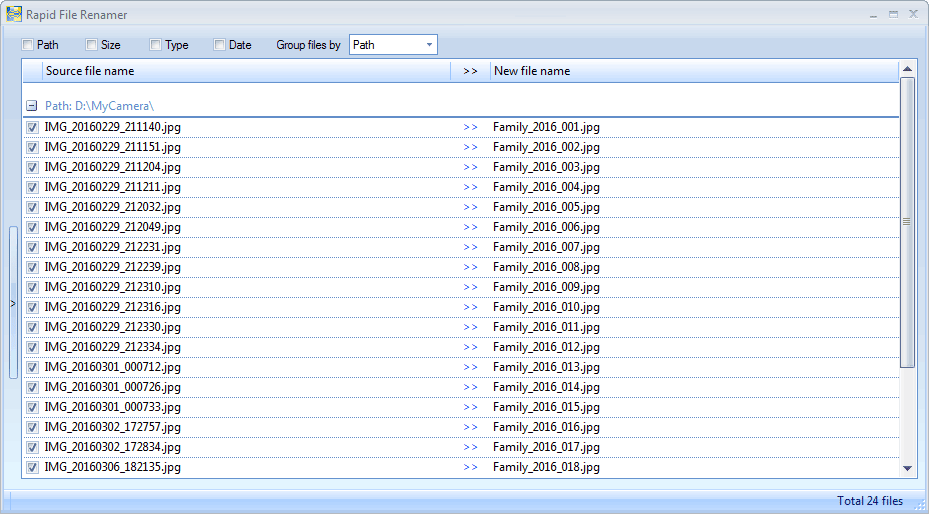
Task: Collapse the Path: D:\MyCamera\ group
Action: 32,106
